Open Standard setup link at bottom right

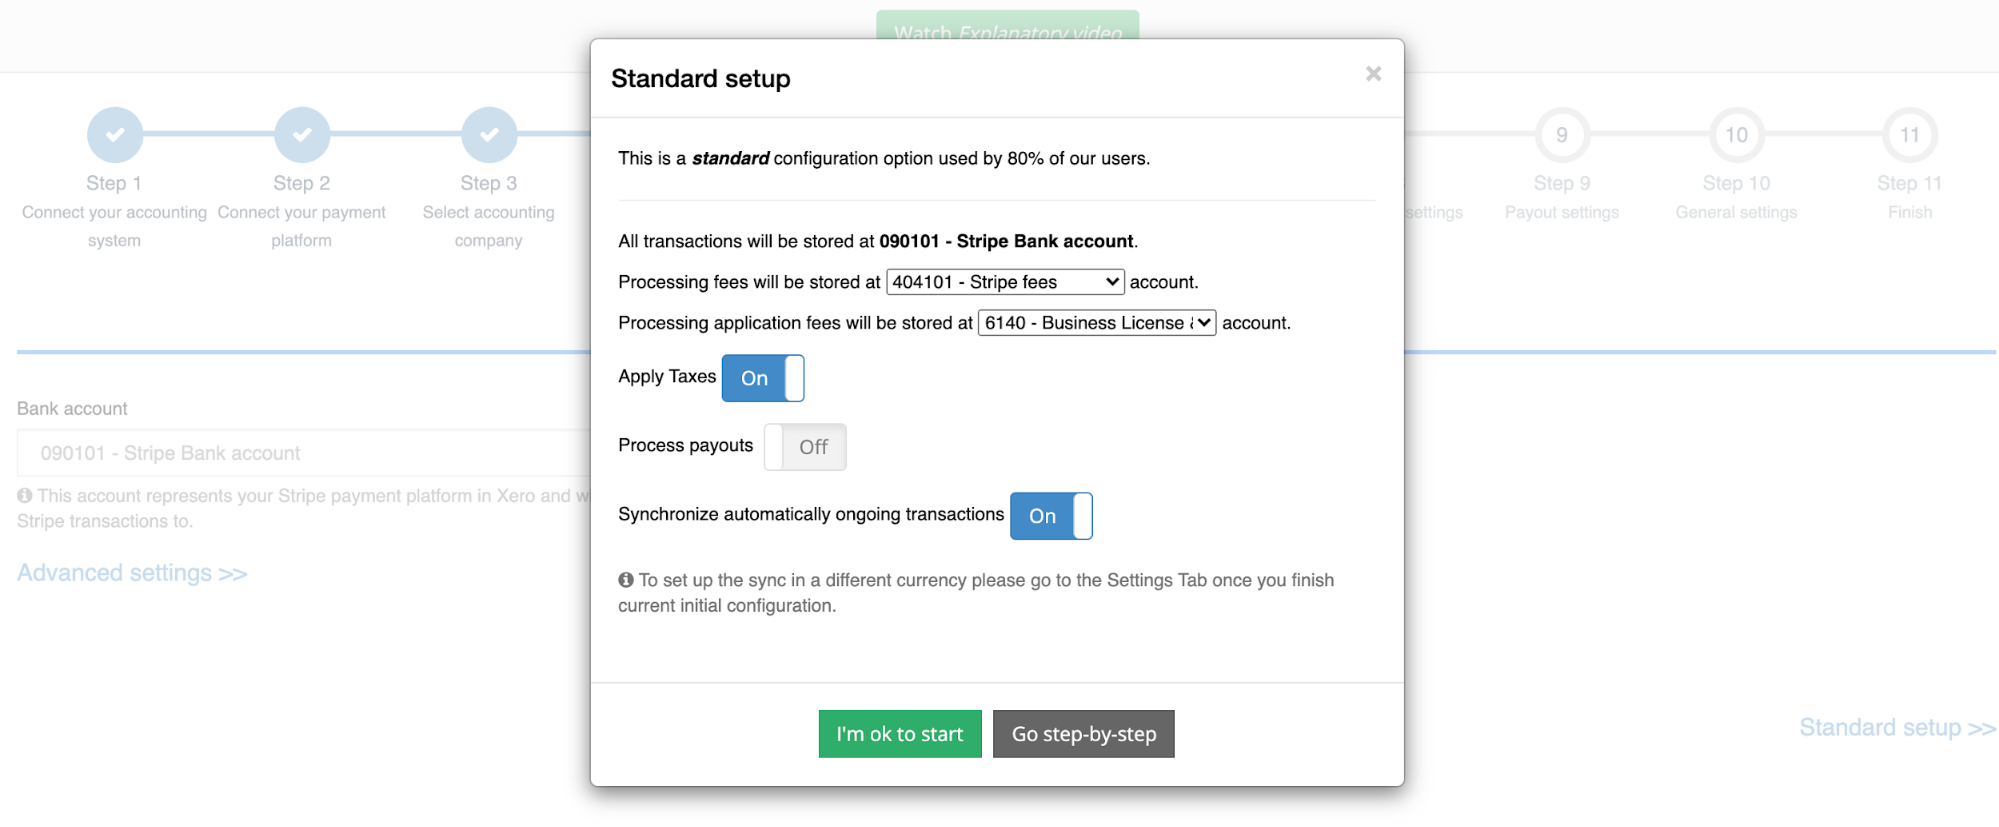coord(1897,728)
